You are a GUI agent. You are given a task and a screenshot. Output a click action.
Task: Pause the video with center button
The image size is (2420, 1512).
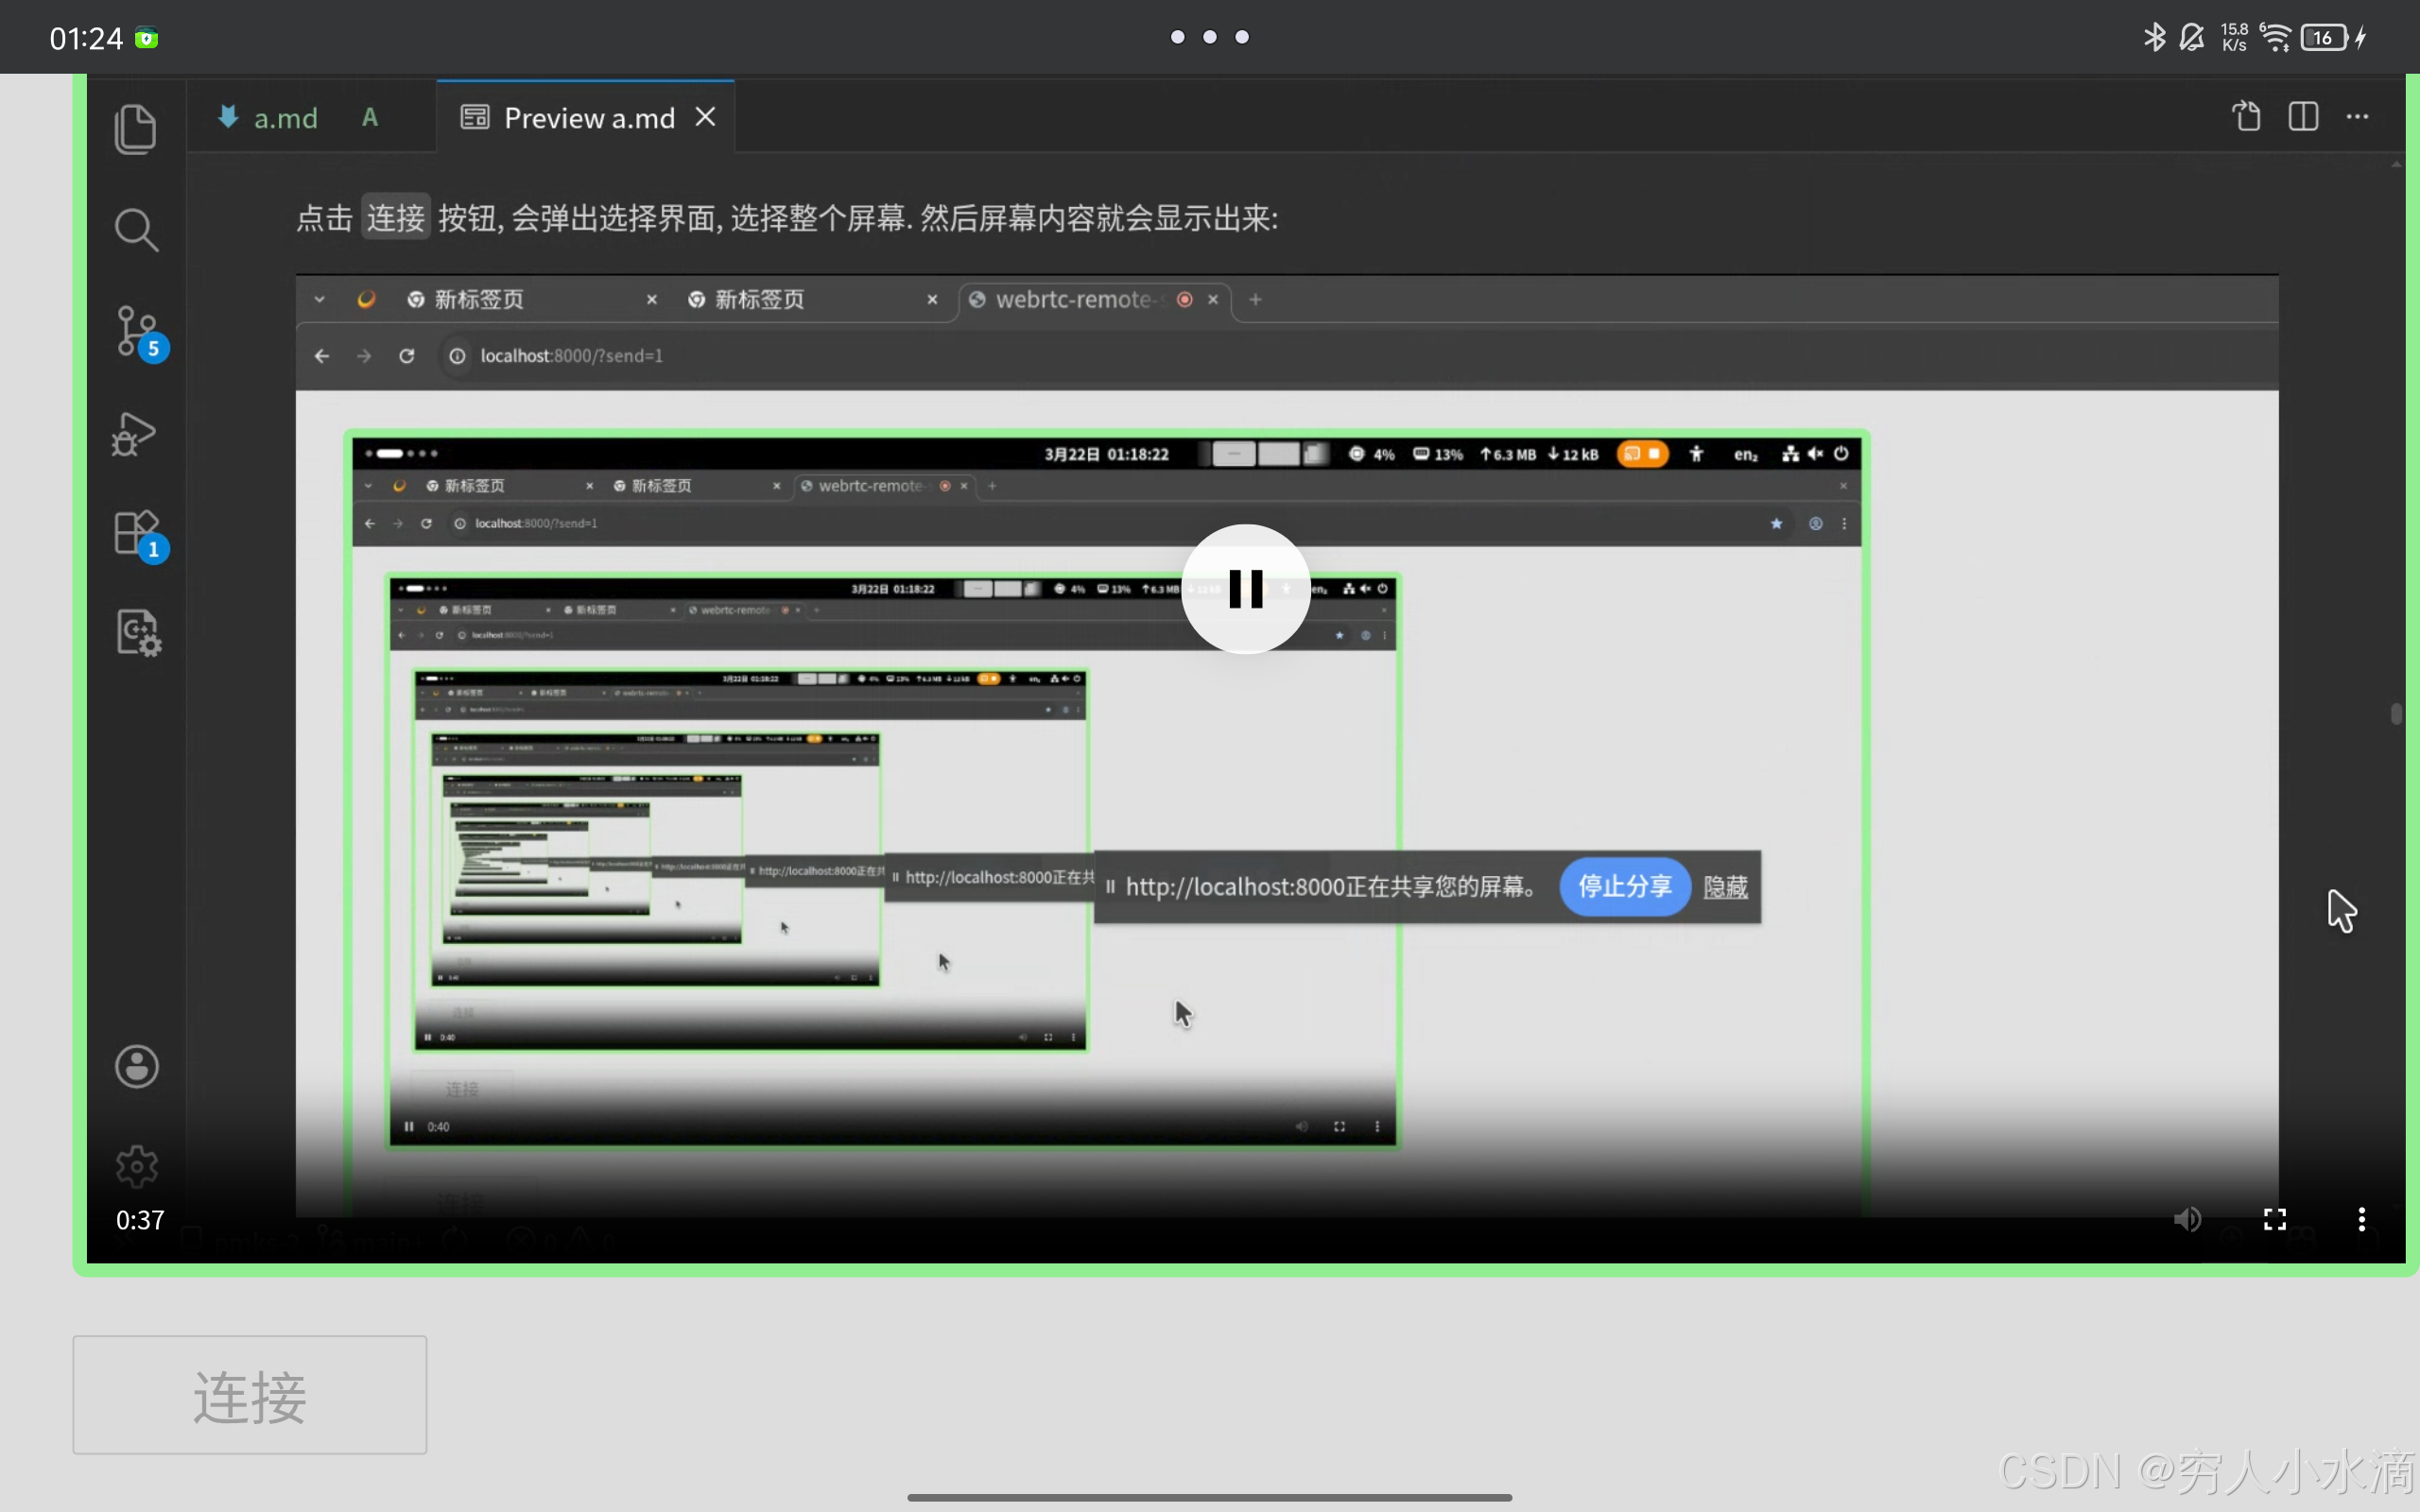tap(1245, 589)
